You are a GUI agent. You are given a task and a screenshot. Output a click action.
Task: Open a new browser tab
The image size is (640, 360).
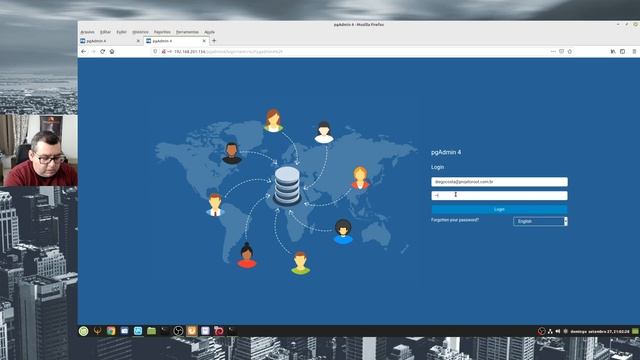coord(214,41)
